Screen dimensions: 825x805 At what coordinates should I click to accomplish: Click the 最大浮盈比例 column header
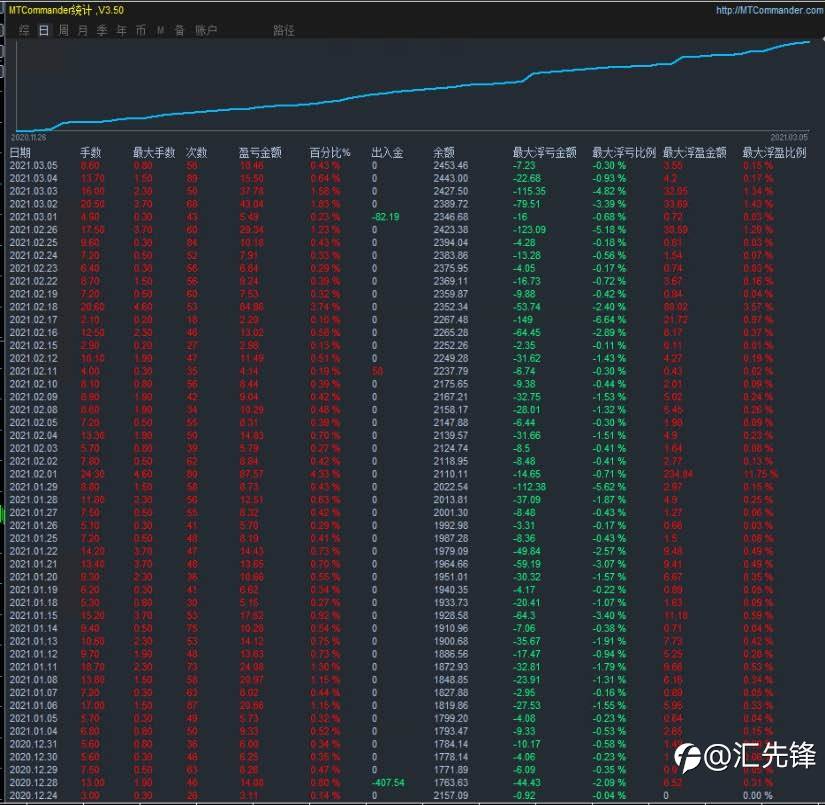point(774,153)
